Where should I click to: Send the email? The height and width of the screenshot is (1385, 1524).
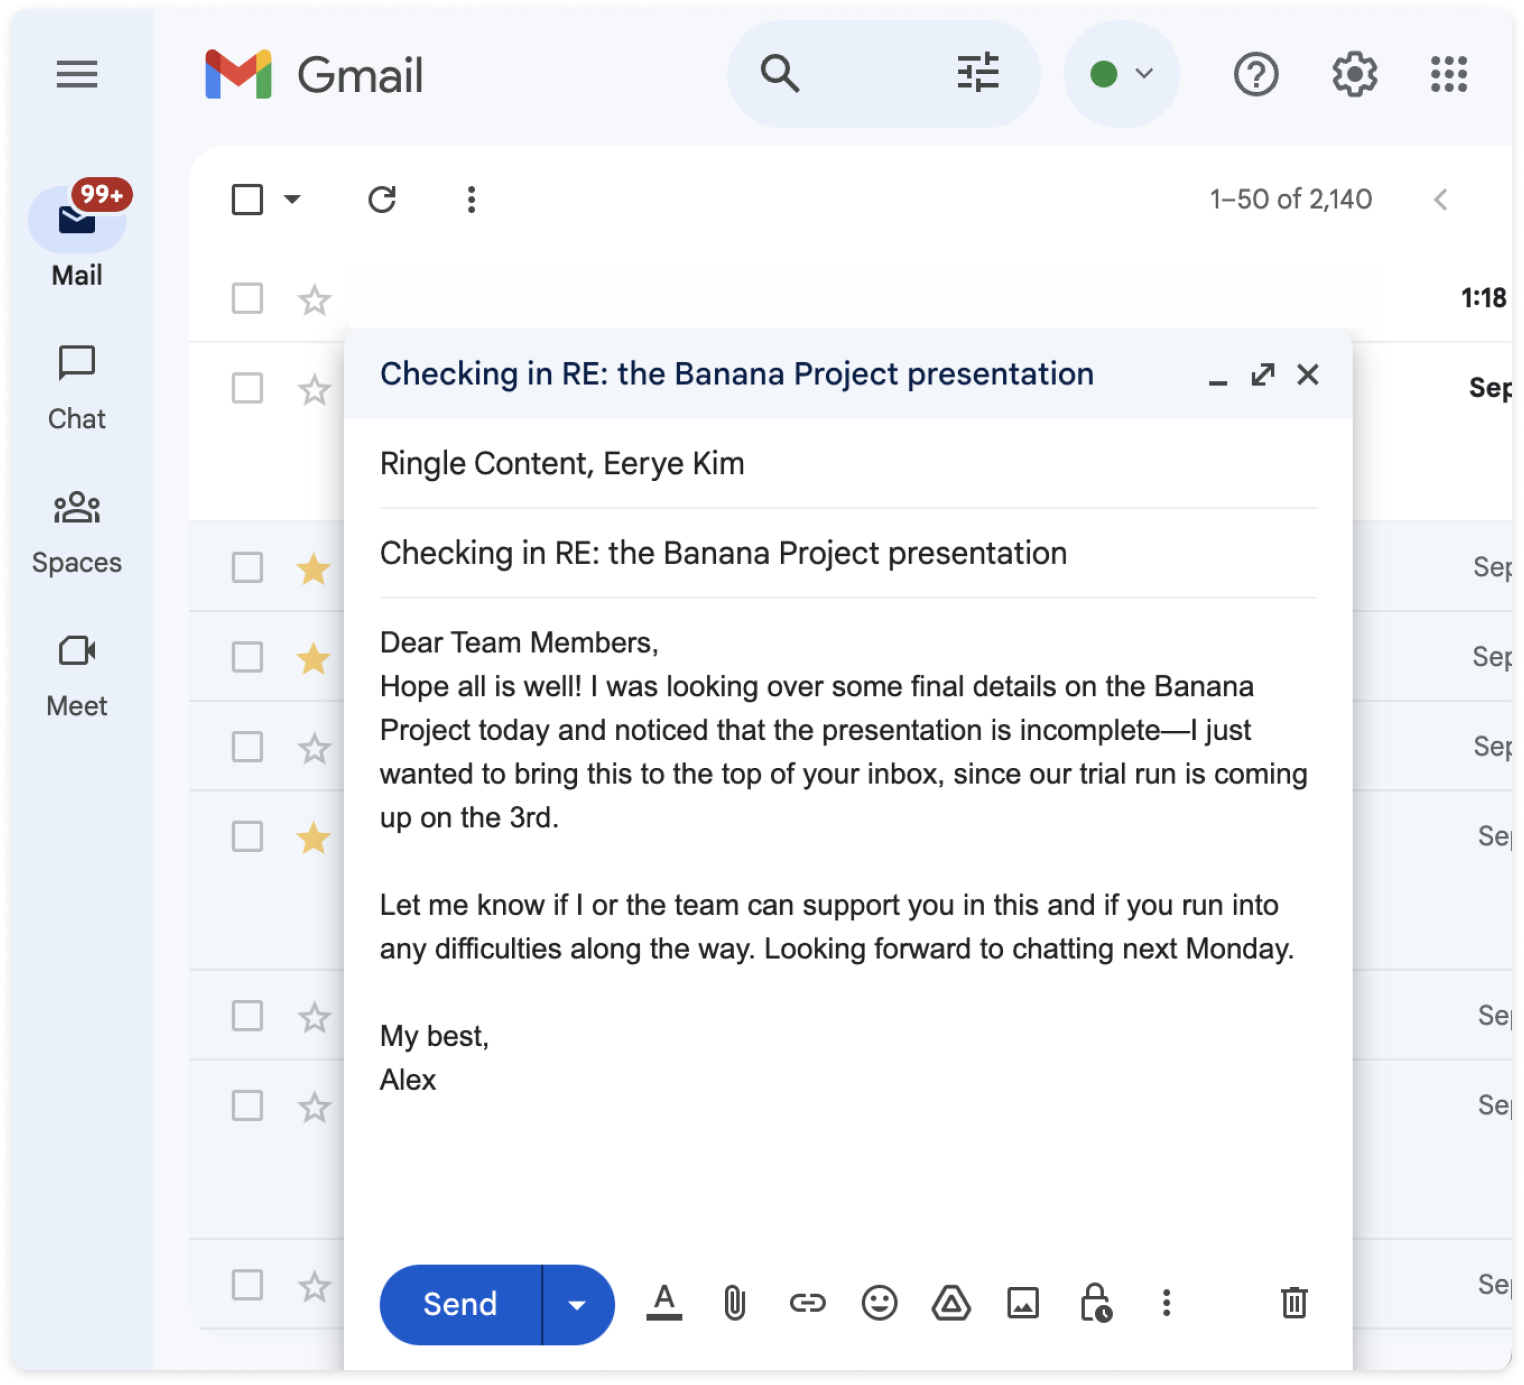460,1304
